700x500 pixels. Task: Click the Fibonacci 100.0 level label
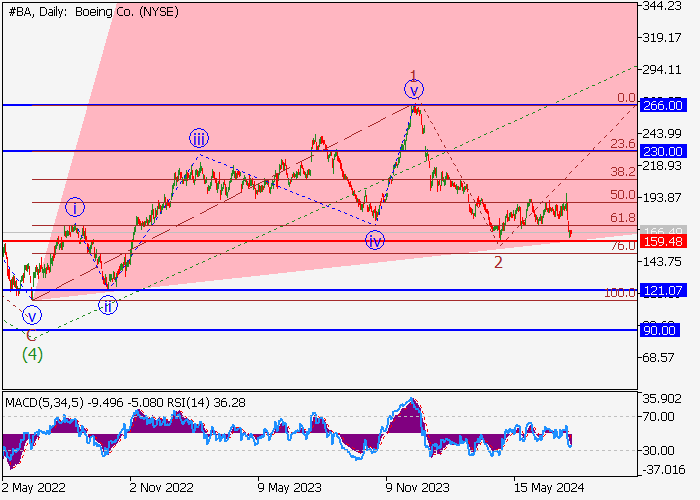tap(620, 293)
